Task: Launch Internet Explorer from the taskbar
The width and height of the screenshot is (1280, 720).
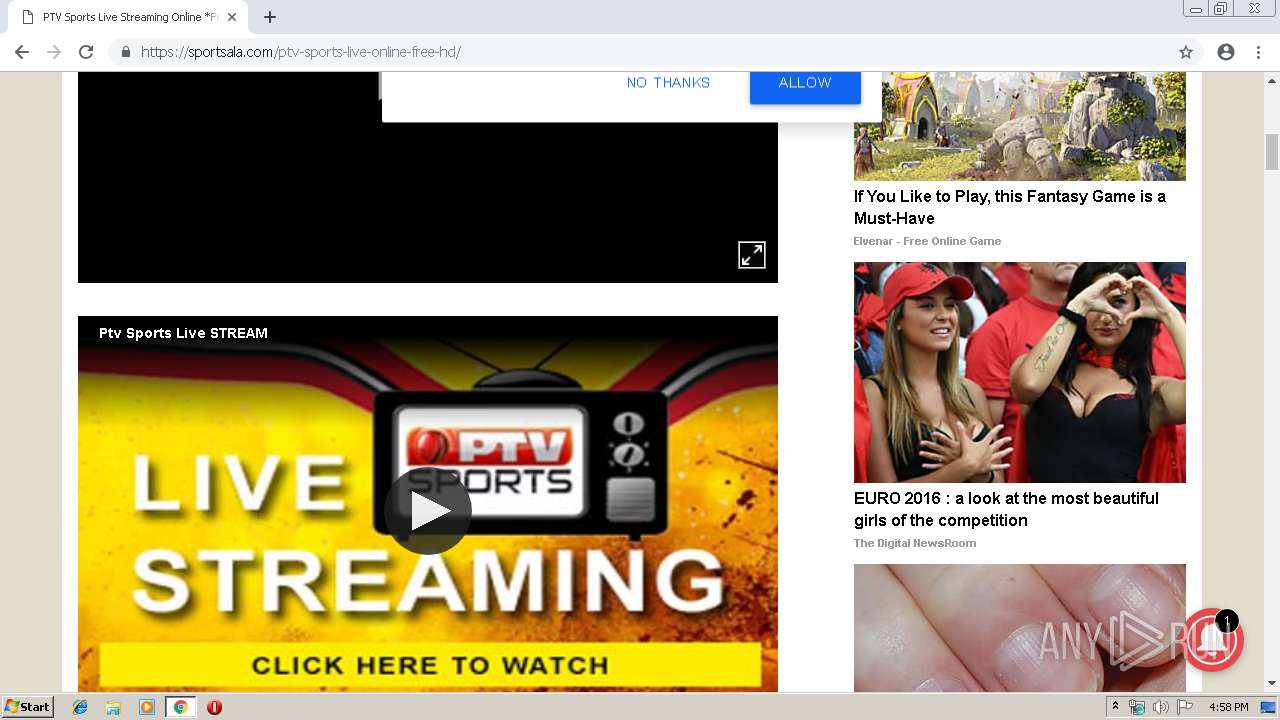Action: click(x=80, y=707)
